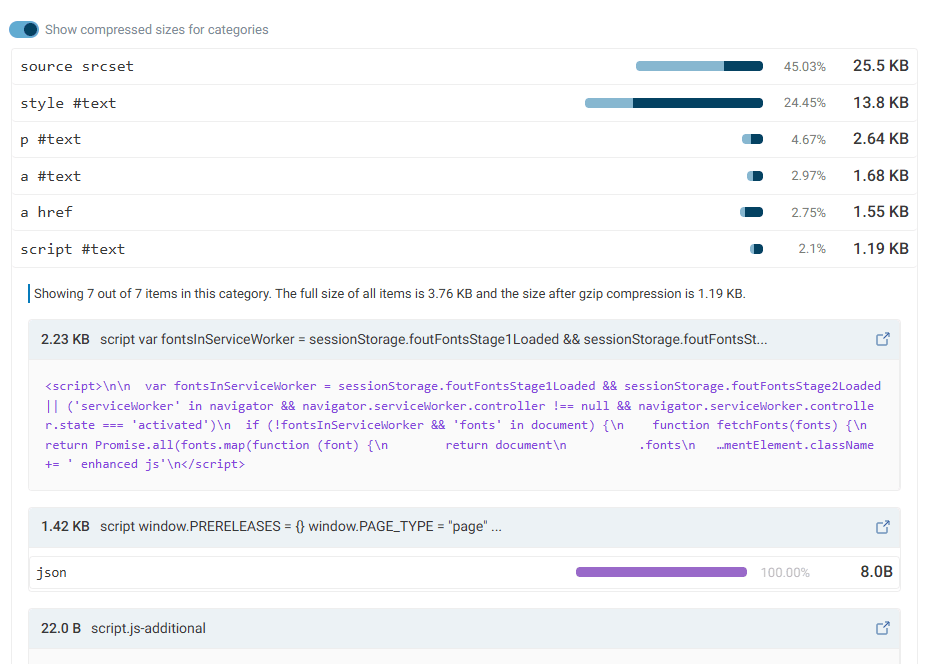Screen dimensions: 929x664
Task: Click the 25.5 KB source srcset size value
Action: [x=880, y=66]
